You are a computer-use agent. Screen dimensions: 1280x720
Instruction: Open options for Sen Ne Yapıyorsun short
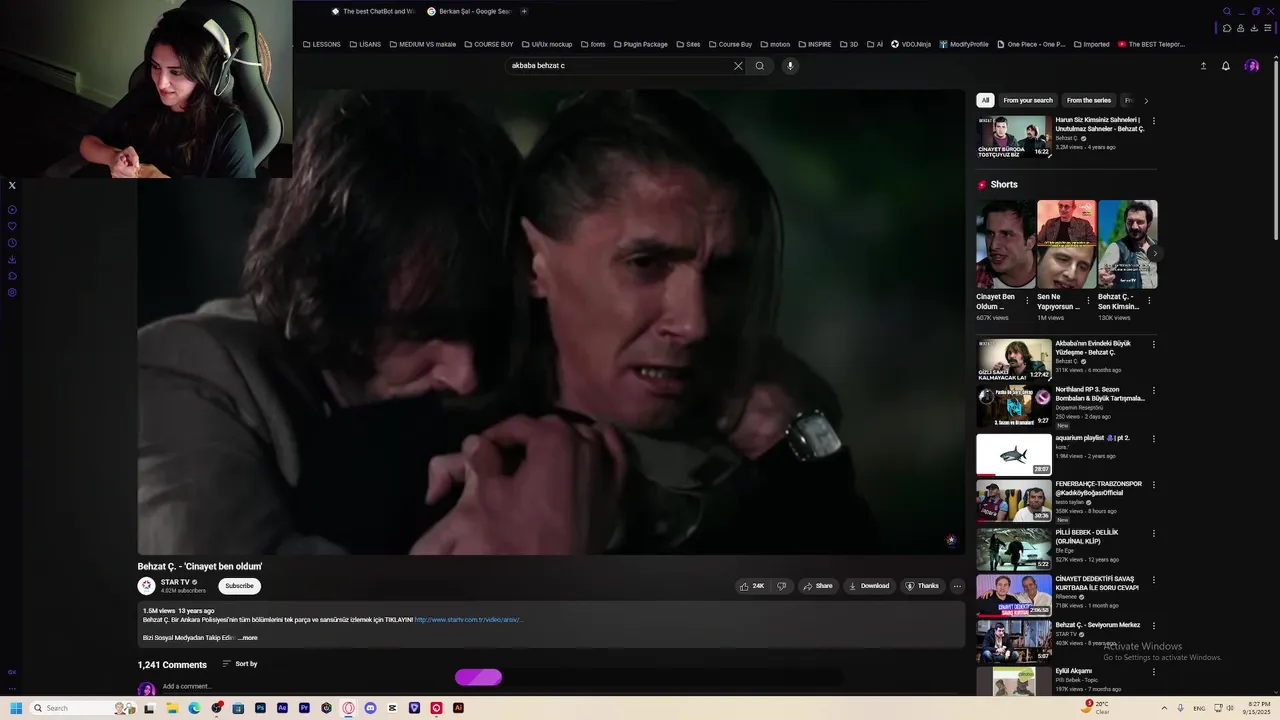pos(1088,299)
